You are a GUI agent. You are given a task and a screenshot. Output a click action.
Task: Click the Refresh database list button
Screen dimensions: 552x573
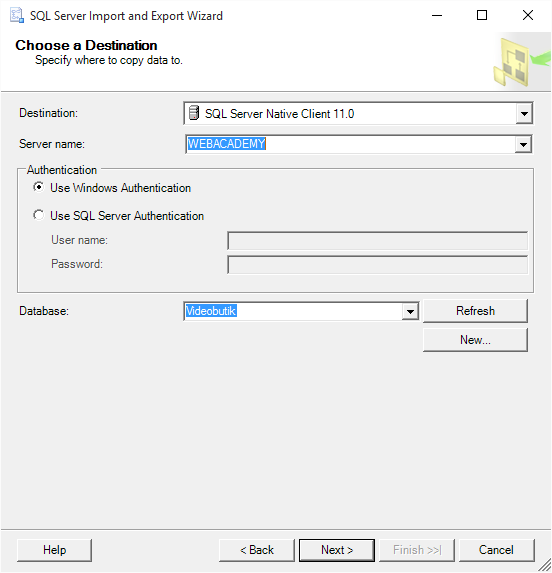tap(475, 311)
